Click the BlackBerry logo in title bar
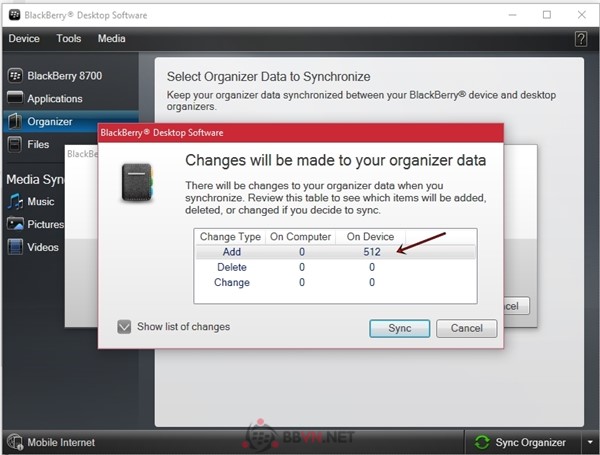600x455 pixels. tap(15, 15)
